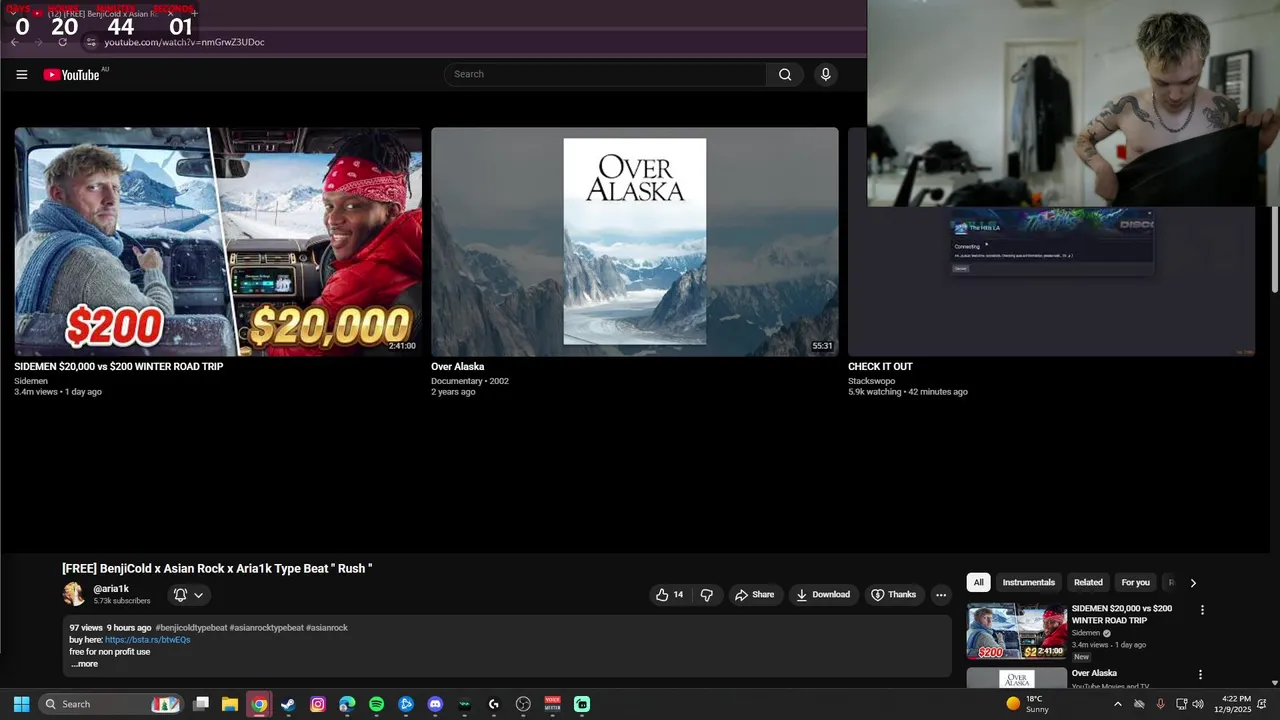Open the clock showing 4:22 PM
This screenshot has width=1280, height=720.
pyautogui.click(x=1233, y=704)
